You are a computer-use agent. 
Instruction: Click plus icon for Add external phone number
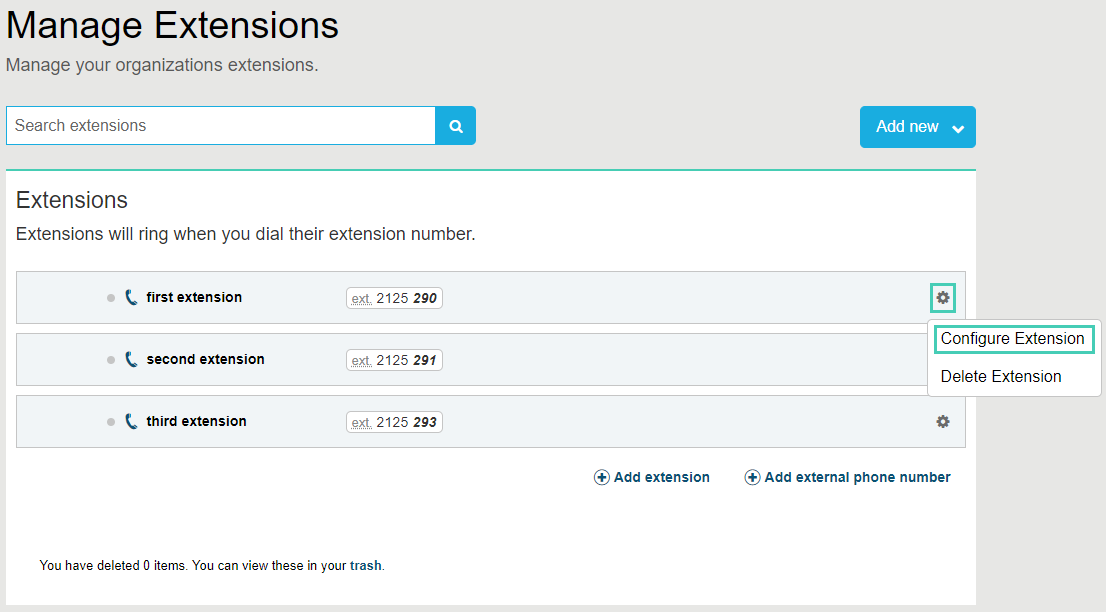(752, 478)
